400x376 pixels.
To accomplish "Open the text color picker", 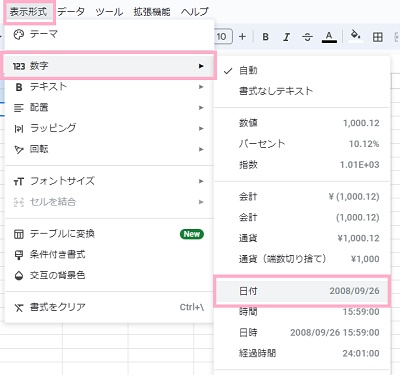I will click(x=329, y=37).
